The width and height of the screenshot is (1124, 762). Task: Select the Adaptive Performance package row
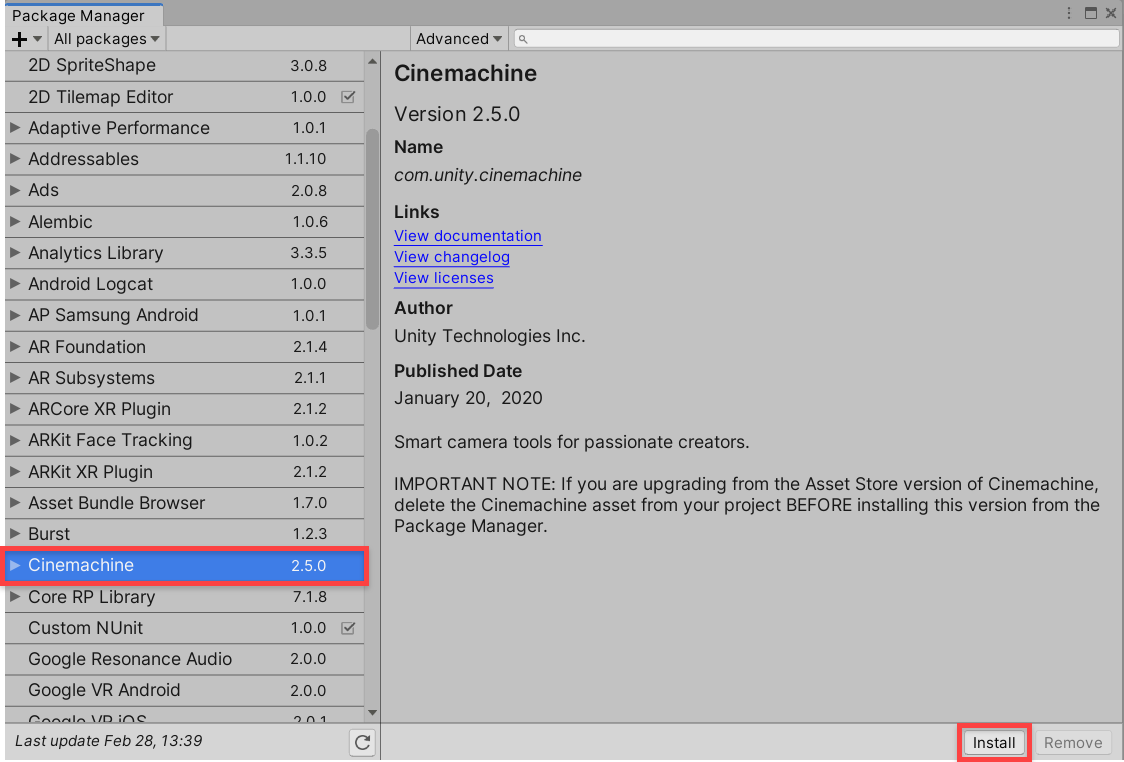(x=184, y=128)
